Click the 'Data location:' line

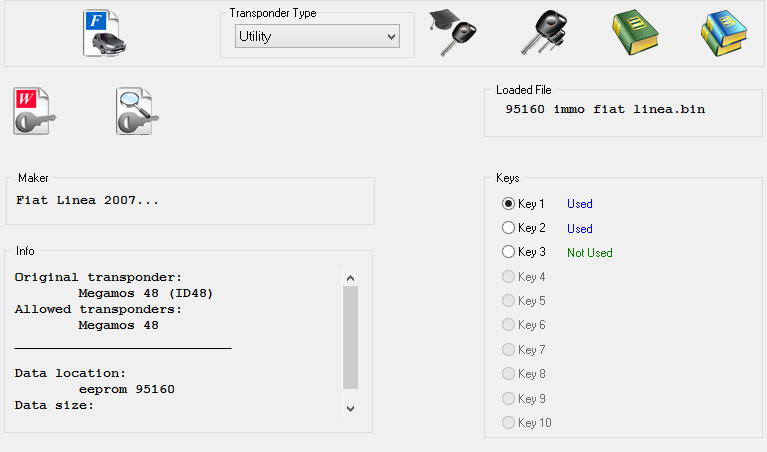(x=70, y=373)
